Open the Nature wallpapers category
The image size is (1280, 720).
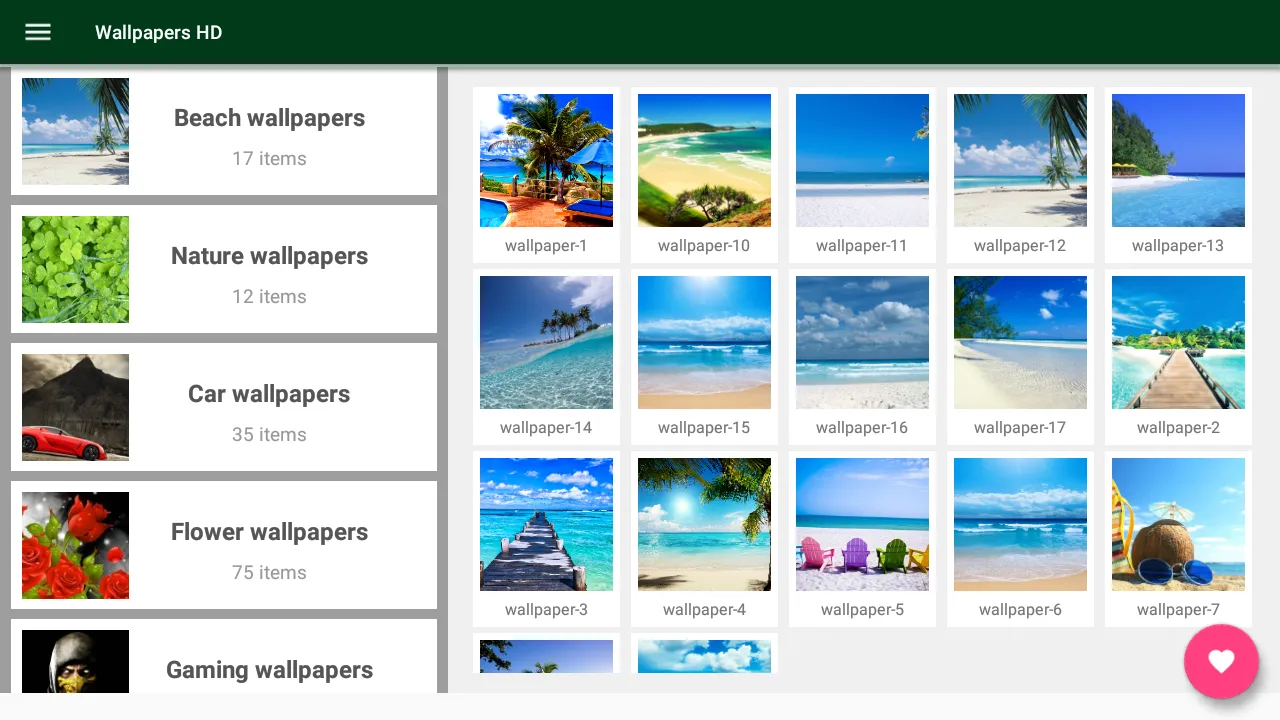click(224, 269)
